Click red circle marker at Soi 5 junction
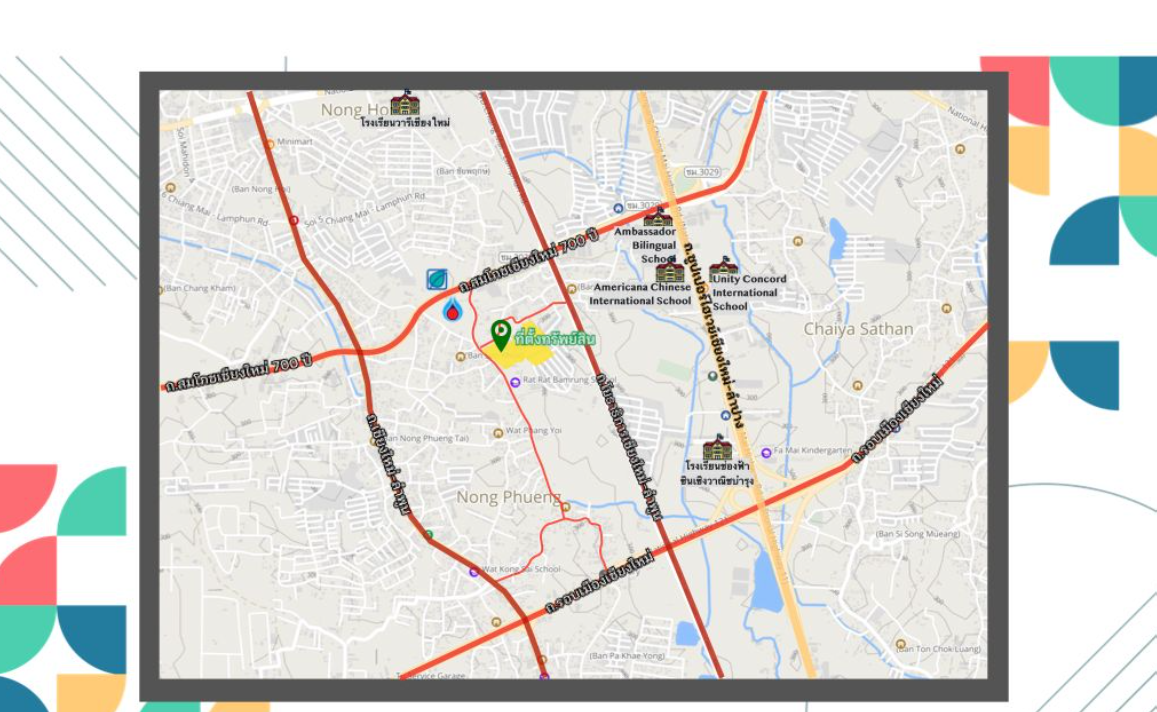This screenshot has height=712, width=1157. pyautogui.click(x=294, y=220)
